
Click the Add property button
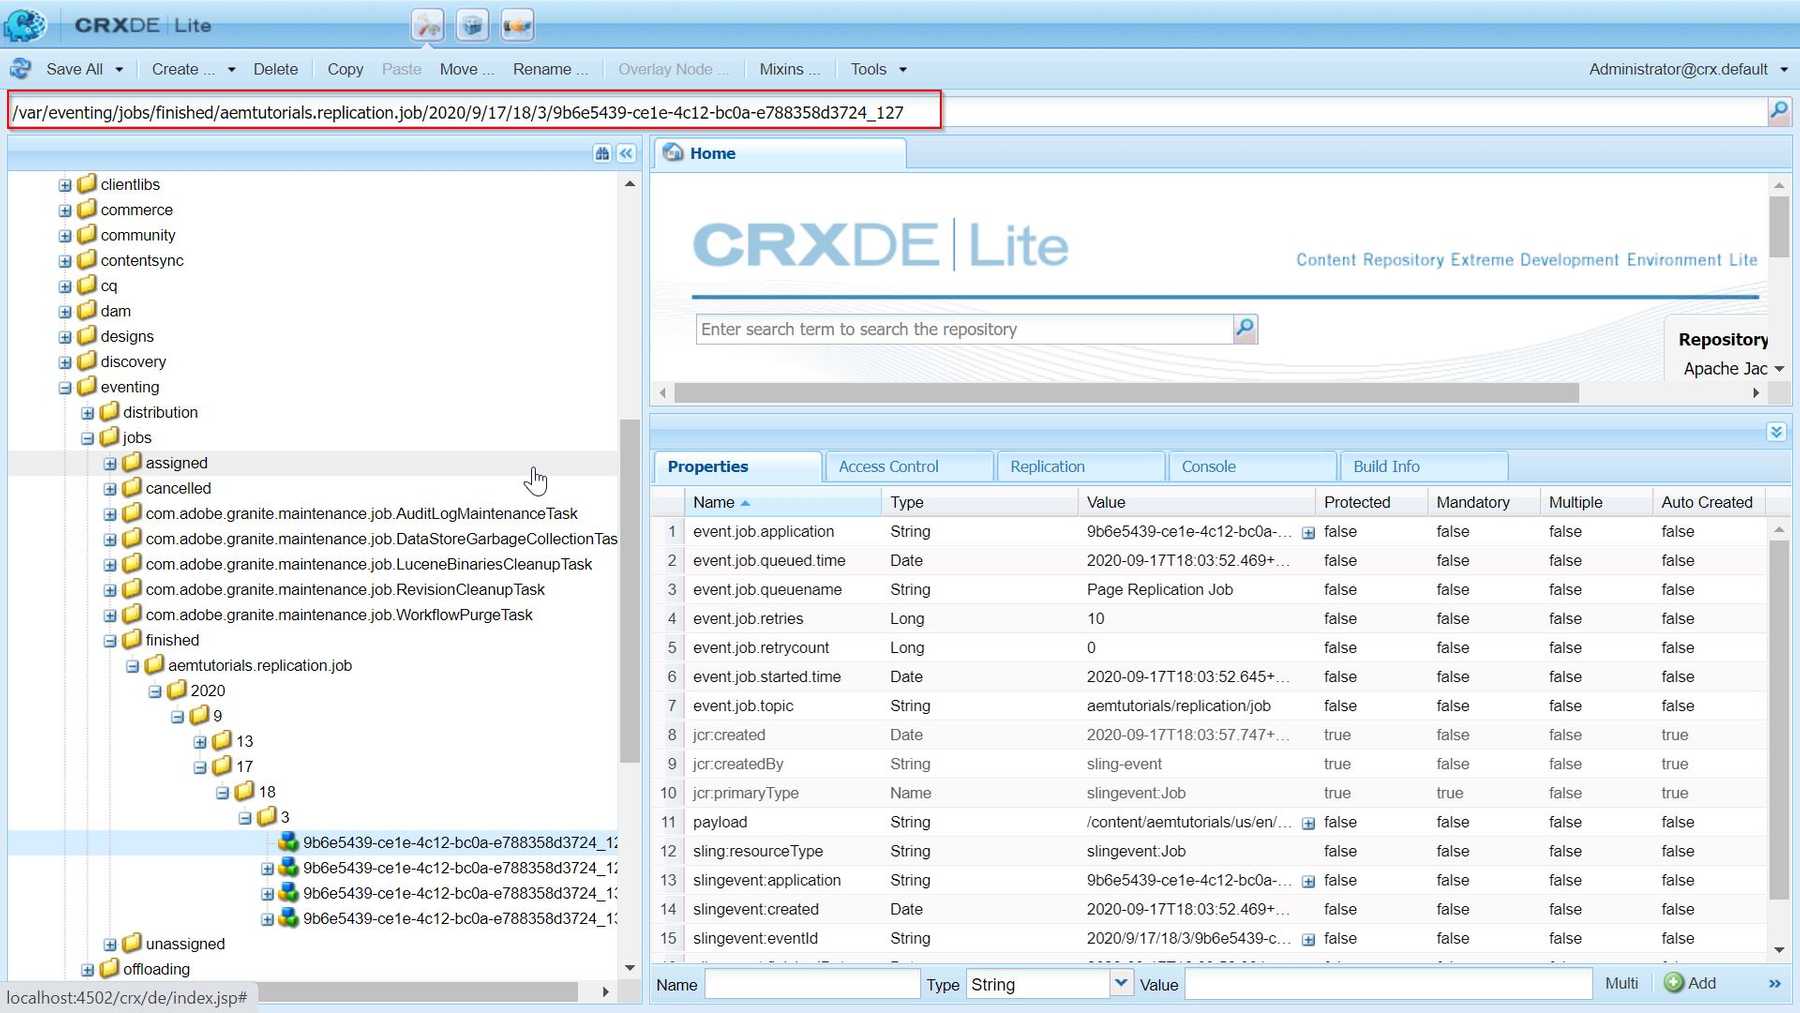coord(1690,984)
